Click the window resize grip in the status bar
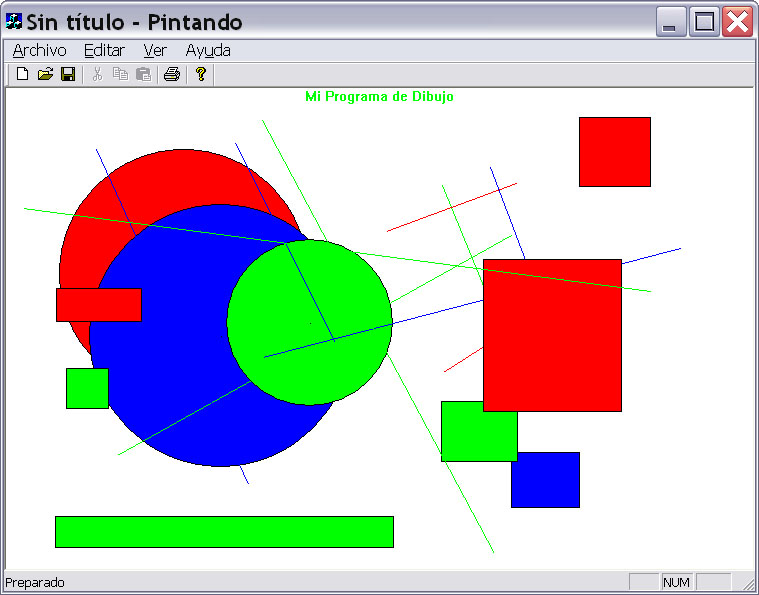The width and height of the screenshot is (759, 595). coord(748,583)
